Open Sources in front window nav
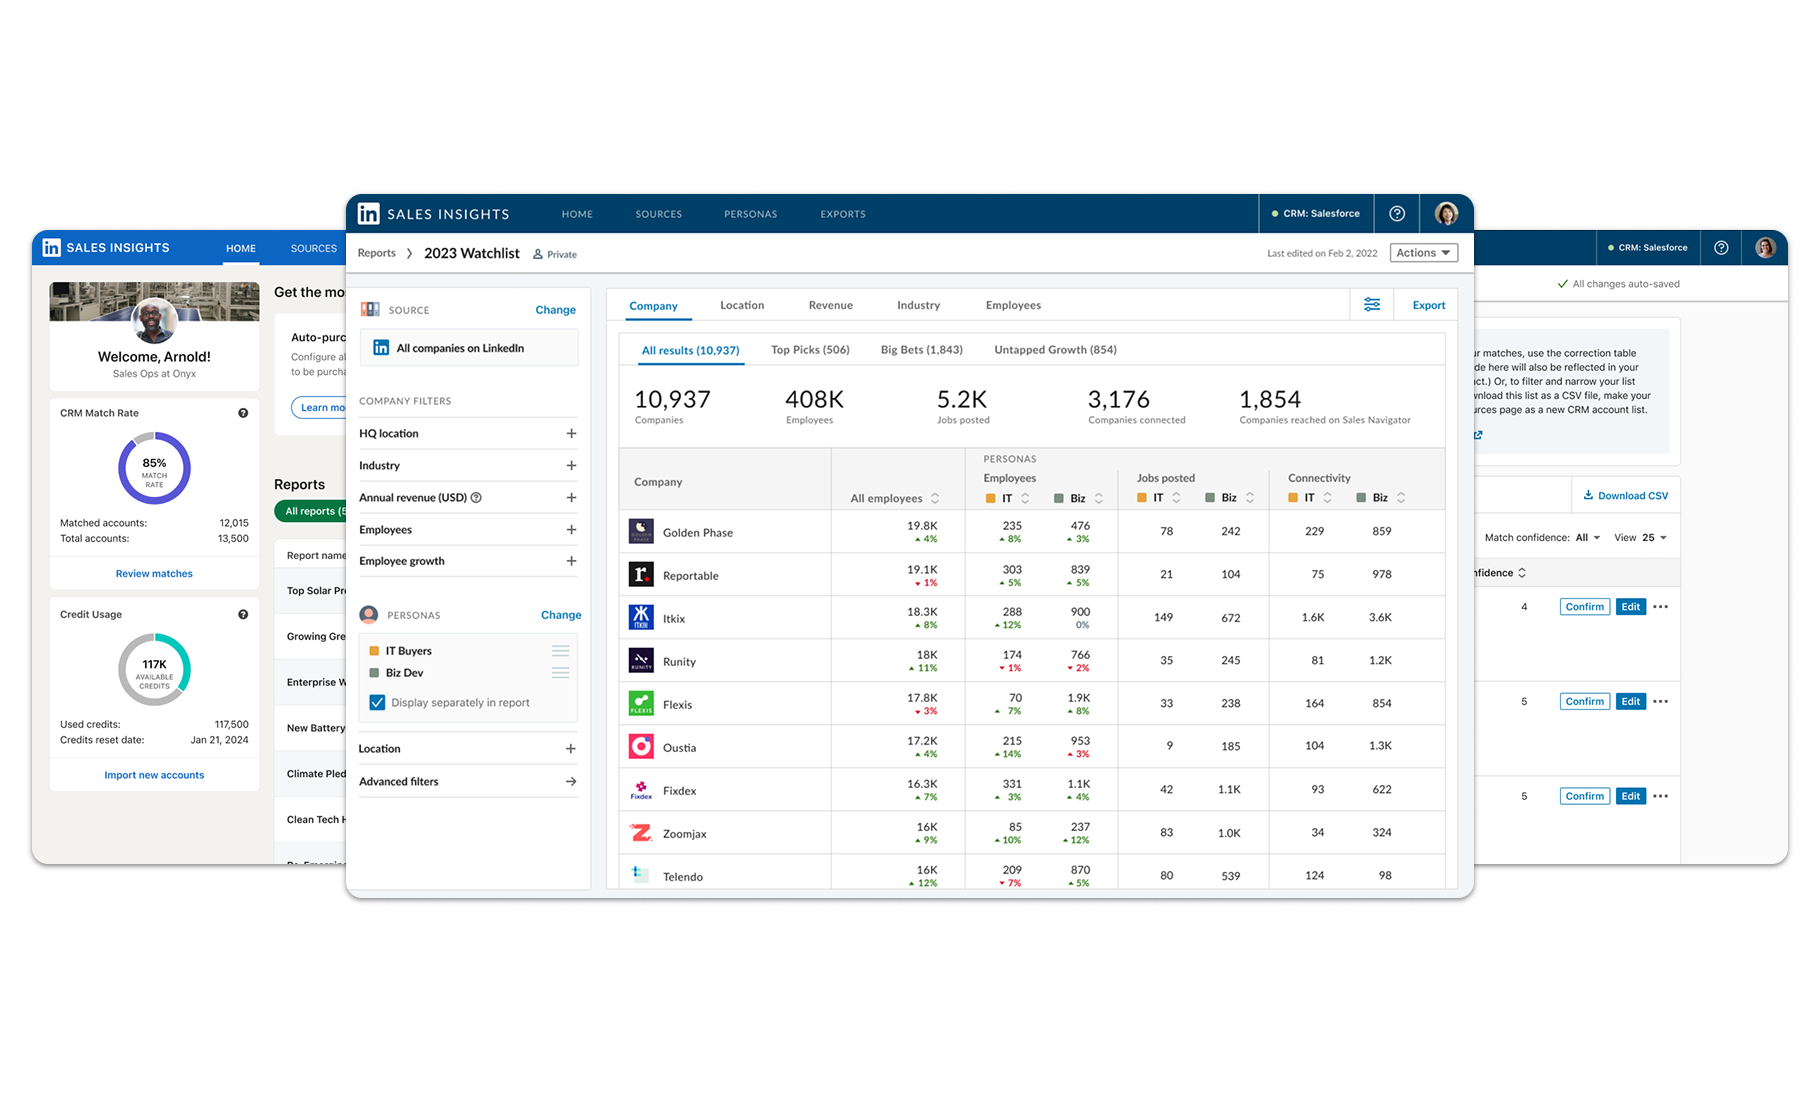The width and height of the screenshot is (1820, 1100). coord(659,214)
